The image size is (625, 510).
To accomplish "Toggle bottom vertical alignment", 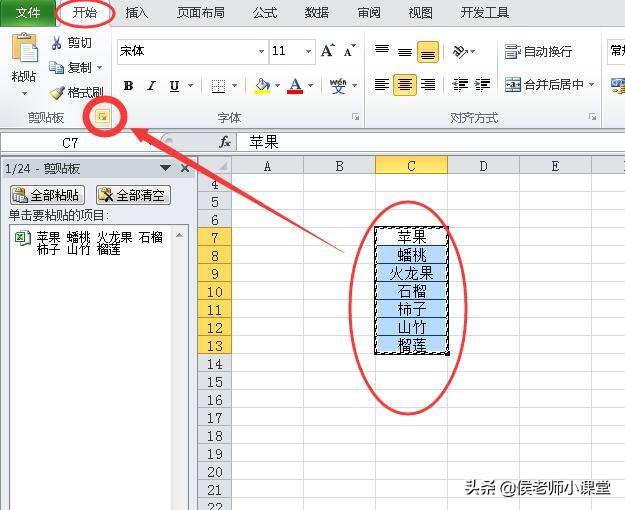I will tap(428, 52).
